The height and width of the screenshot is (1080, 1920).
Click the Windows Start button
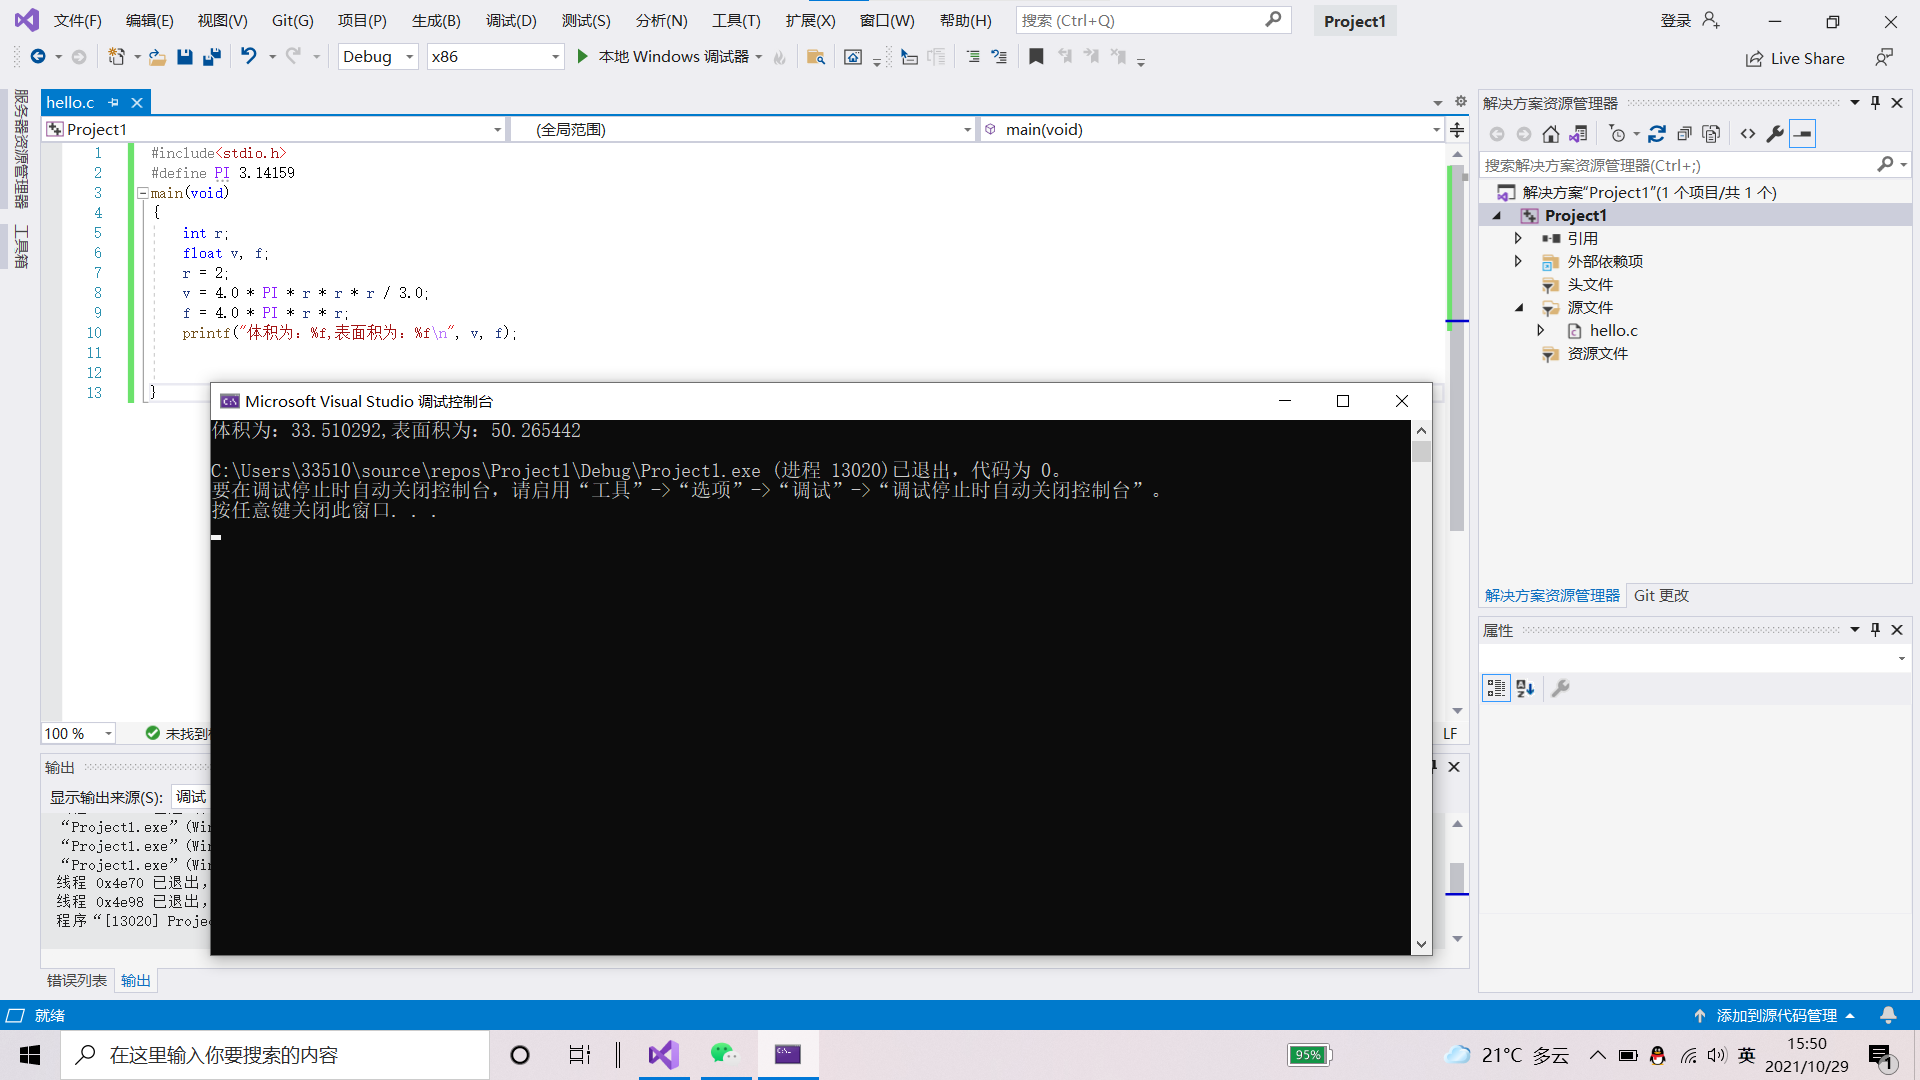(30, 1055)
